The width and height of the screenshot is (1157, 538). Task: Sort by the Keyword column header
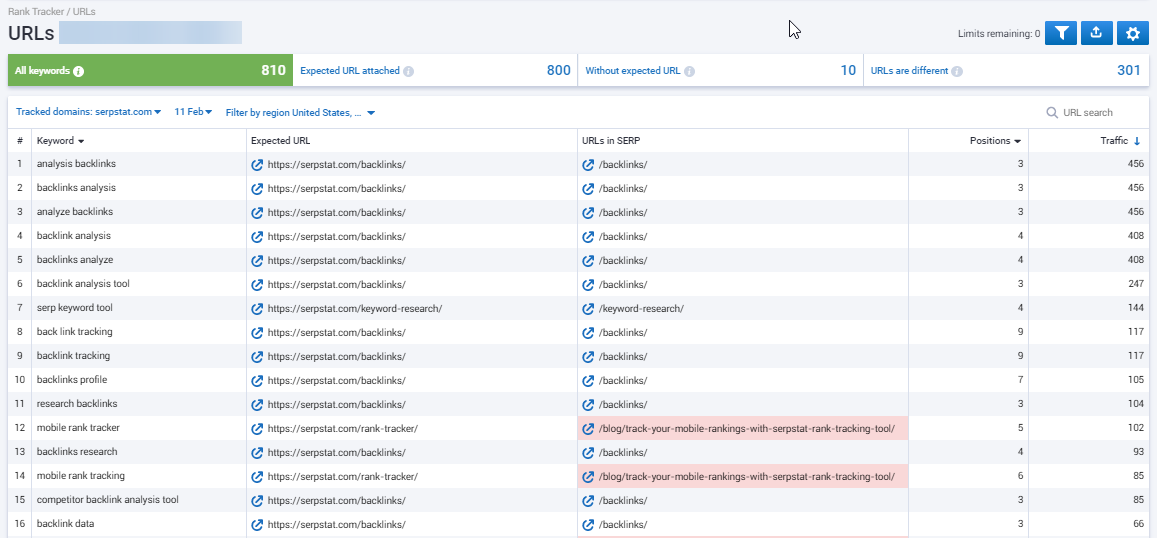(61, 141)
